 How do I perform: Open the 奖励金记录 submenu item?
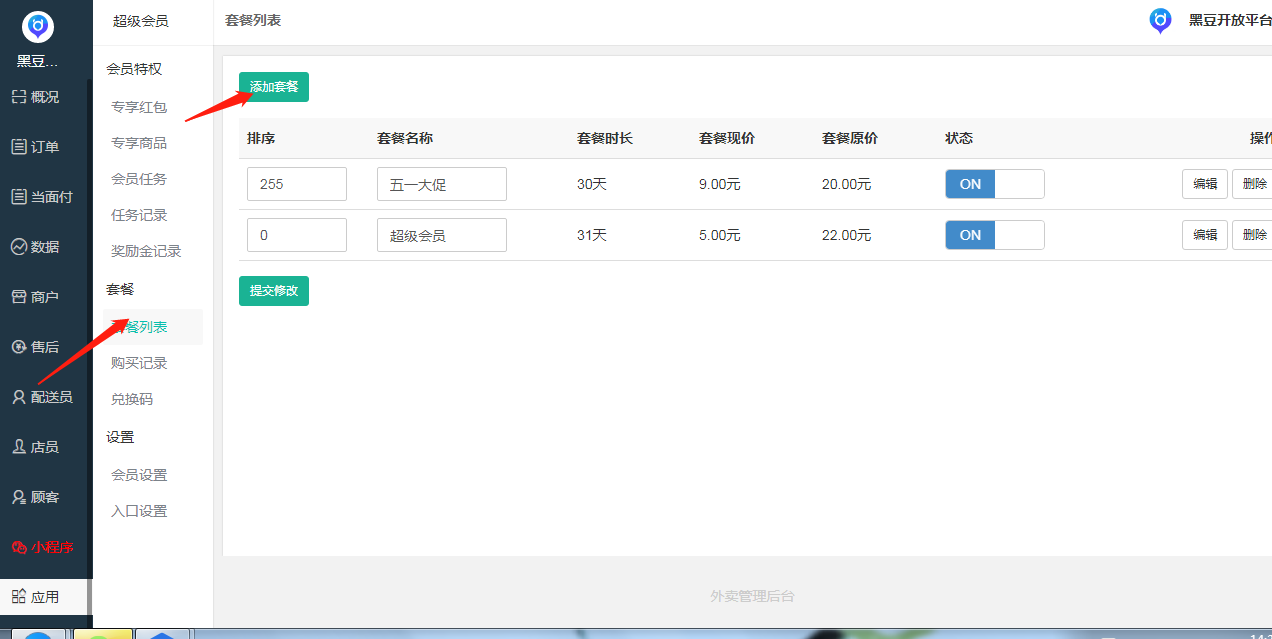[x=146, y=251]
